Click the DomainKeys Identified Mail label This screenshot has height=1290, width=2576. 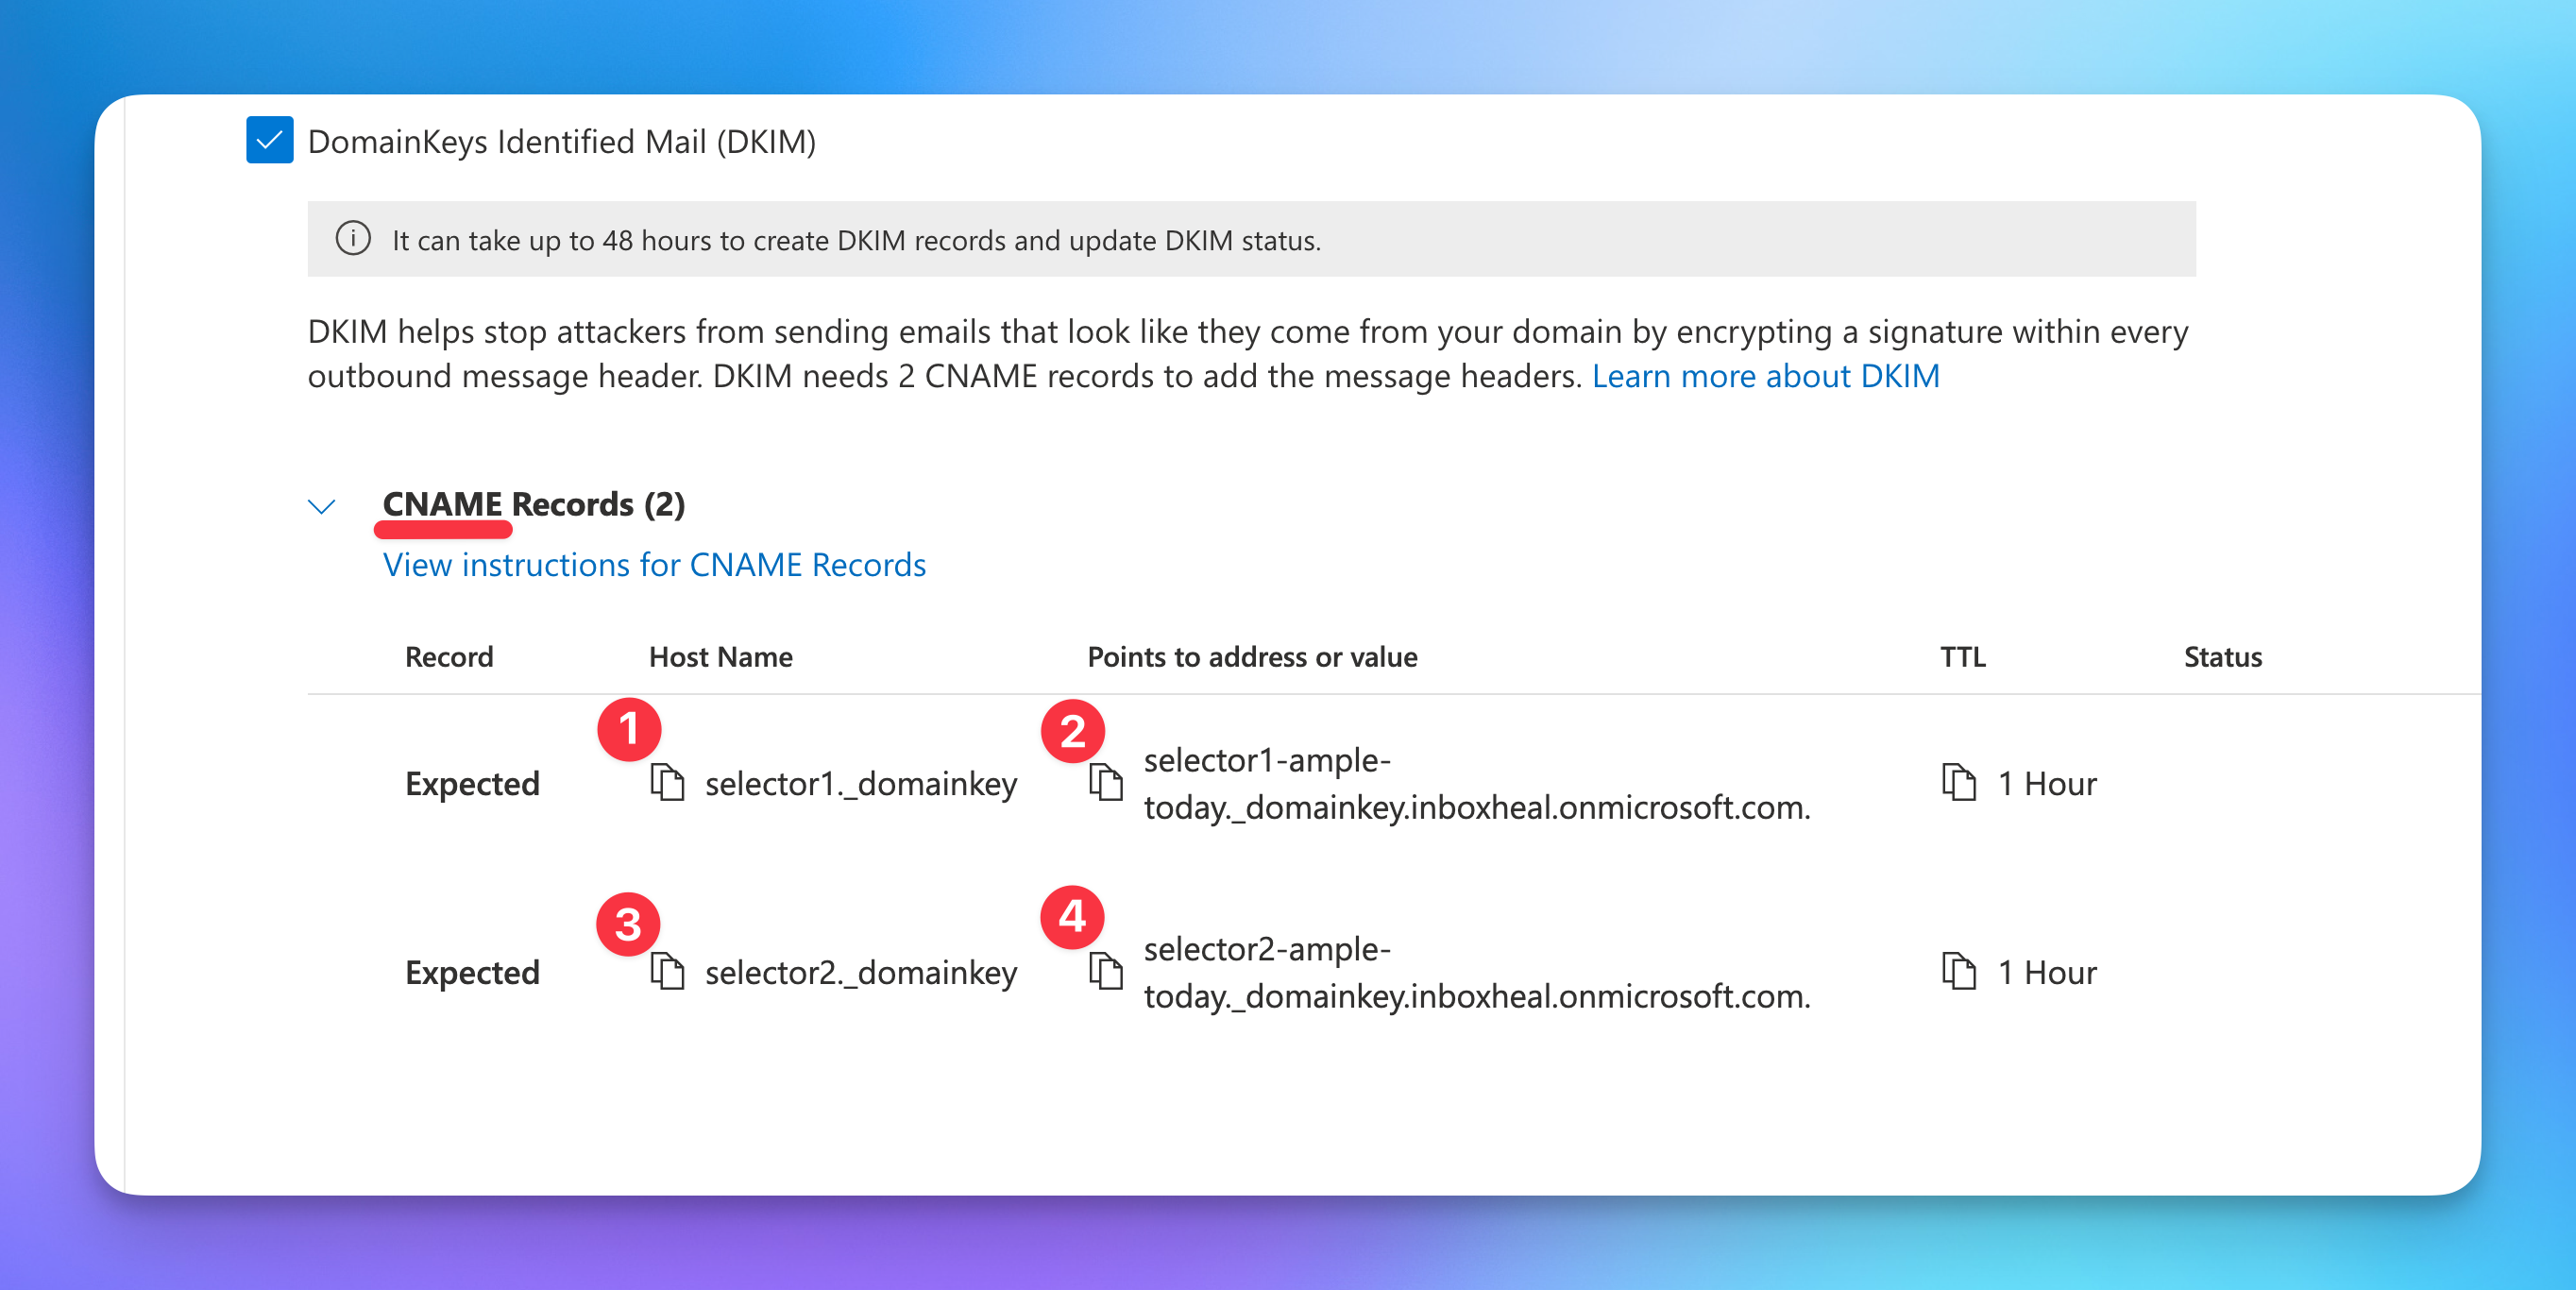[x=561, y=142]
